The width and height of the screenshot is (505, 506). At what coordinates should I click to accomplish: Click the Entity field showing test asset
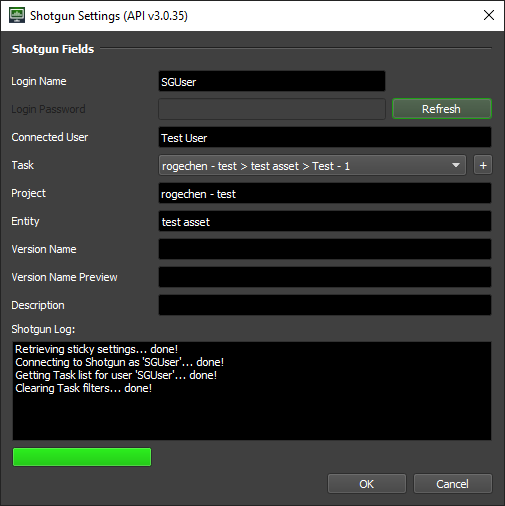point(325,221)
